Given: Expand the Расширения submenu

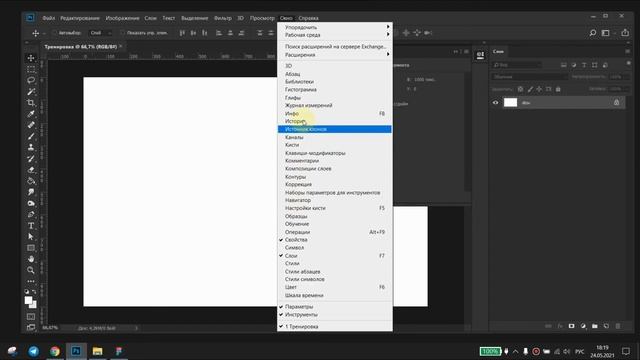Looking at the screenshot, I should 335,55.
